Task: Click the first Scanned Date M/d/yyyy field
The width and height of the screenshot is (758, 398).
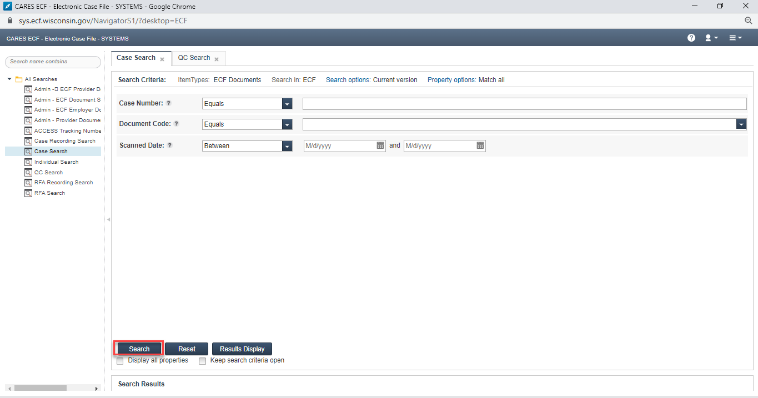Action: click(x=340, y=146)
